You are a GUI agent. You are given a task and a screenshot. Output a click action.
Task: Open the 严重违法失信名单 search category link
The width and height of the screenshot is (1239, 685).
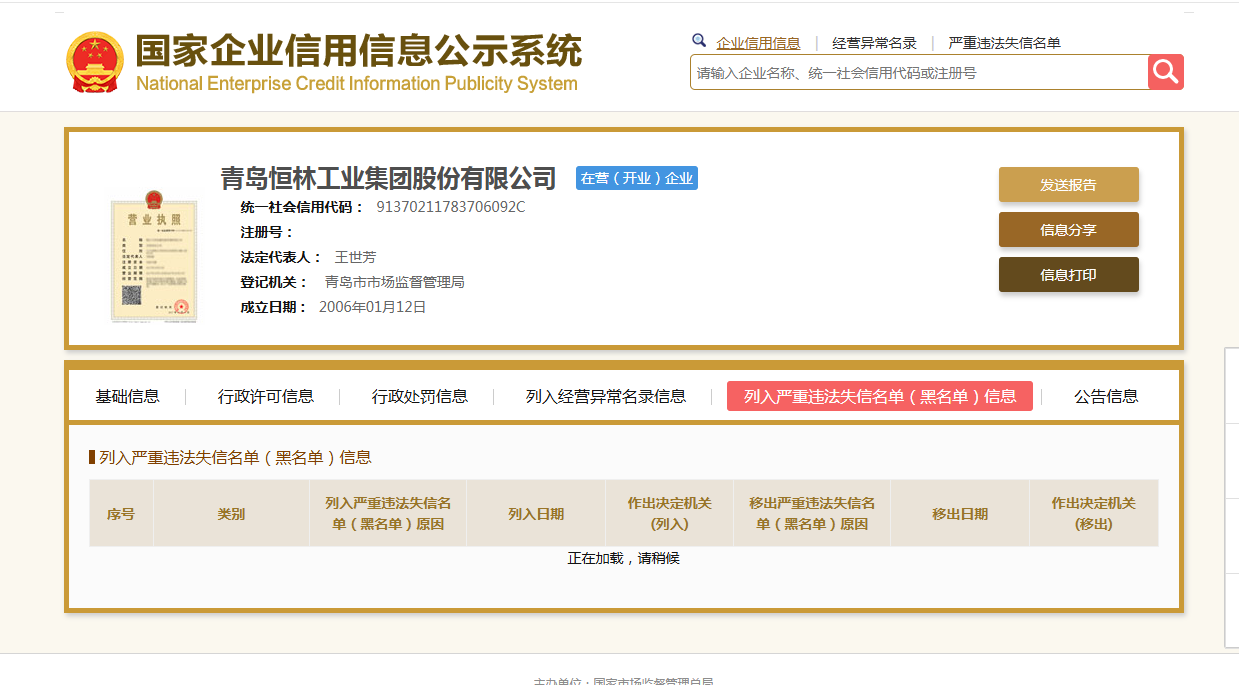point(1005,43)
